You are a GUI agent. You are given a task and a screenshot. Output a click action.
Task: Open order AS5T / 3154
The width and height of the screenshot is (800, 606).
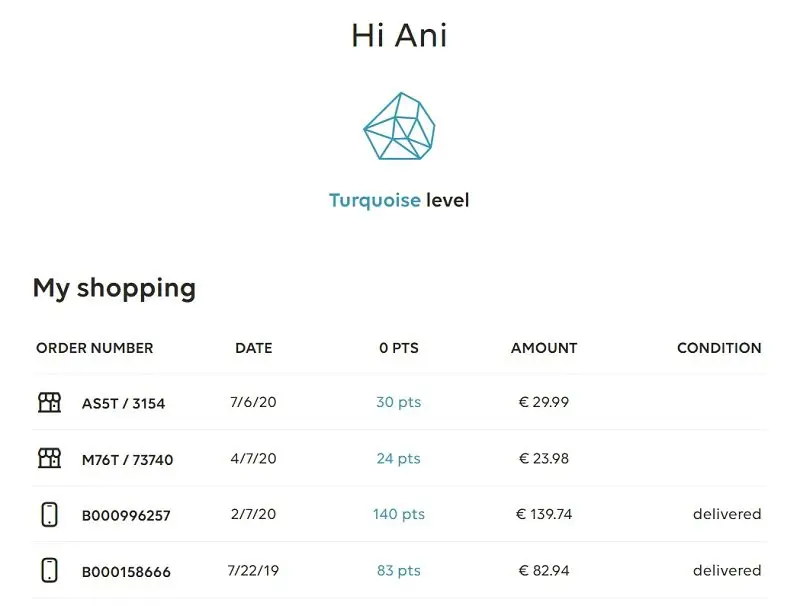point(123,403)
